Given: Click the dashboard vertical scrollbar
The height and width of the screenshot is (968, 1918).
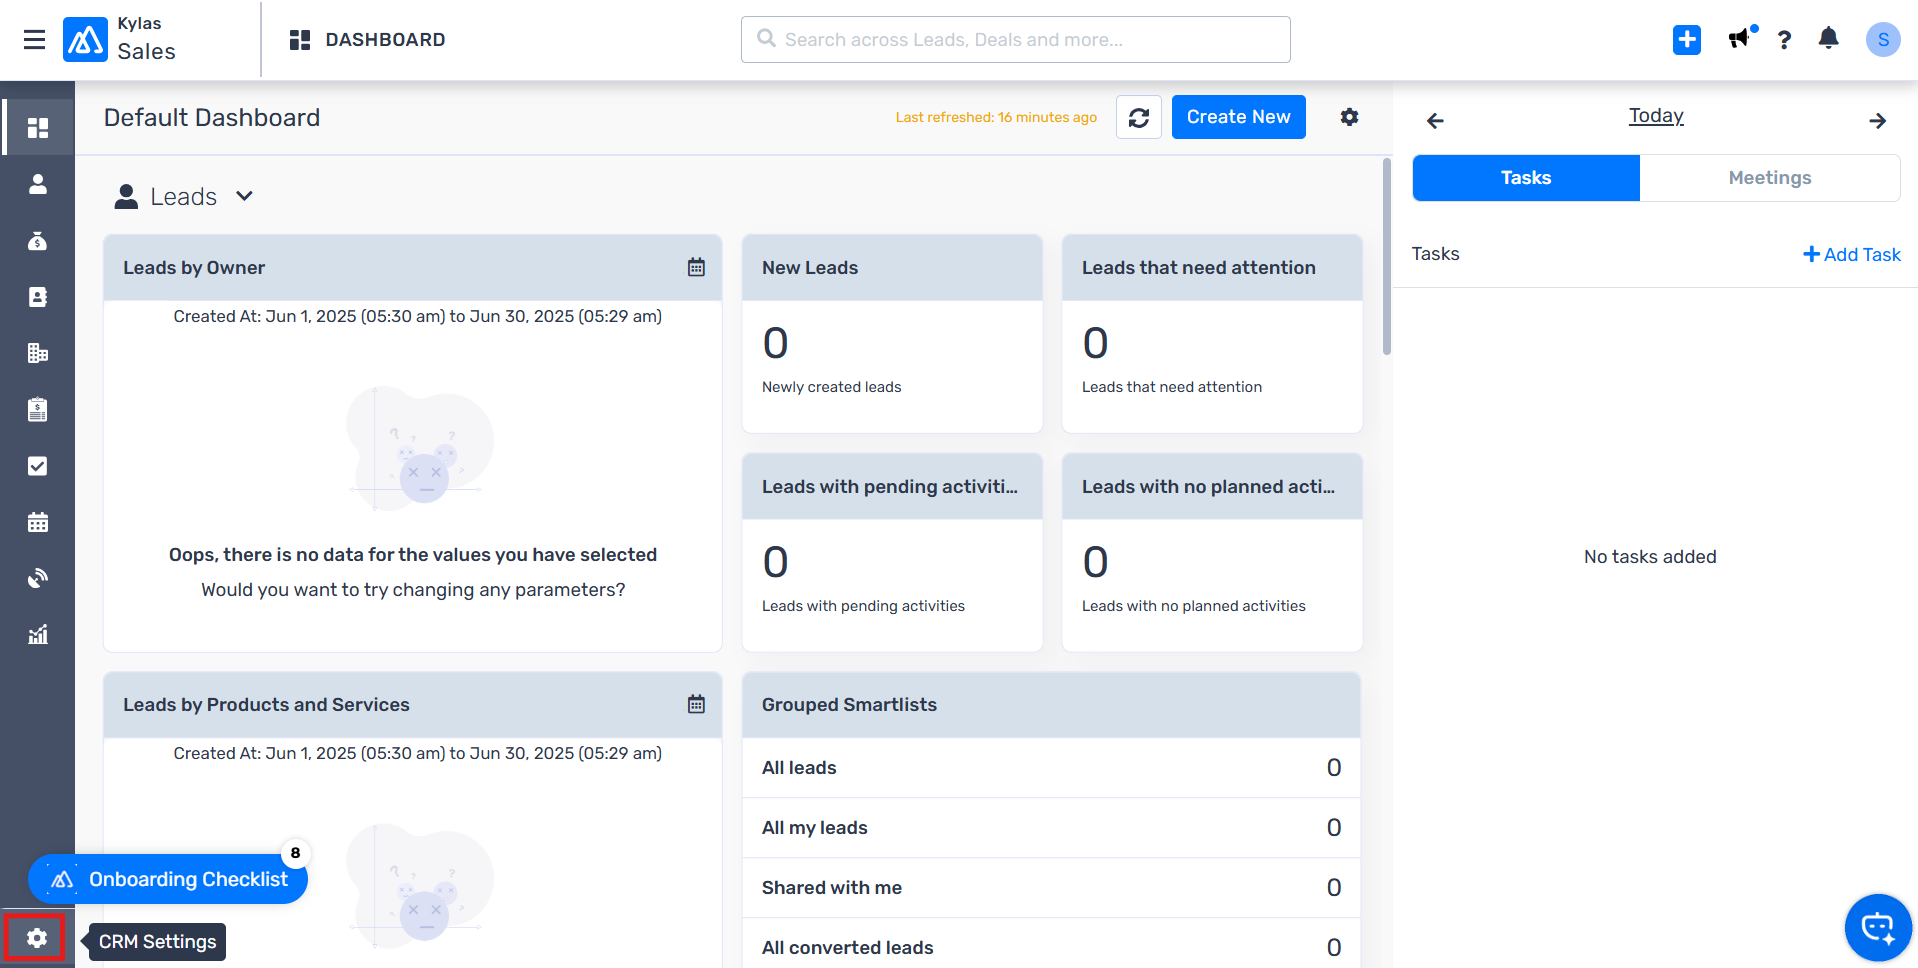Looking at the screenshot, I should click(1386, 257).
